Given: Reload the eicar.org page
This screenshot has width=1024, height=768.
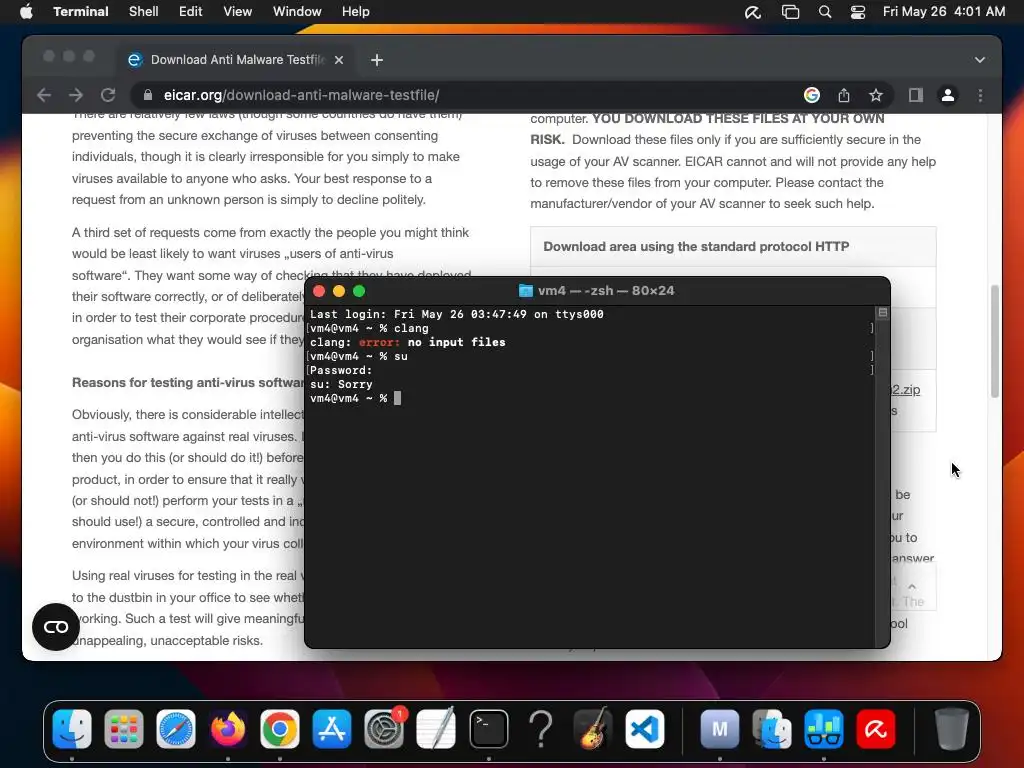Looking at the screenshot, I should click(108, 95).
